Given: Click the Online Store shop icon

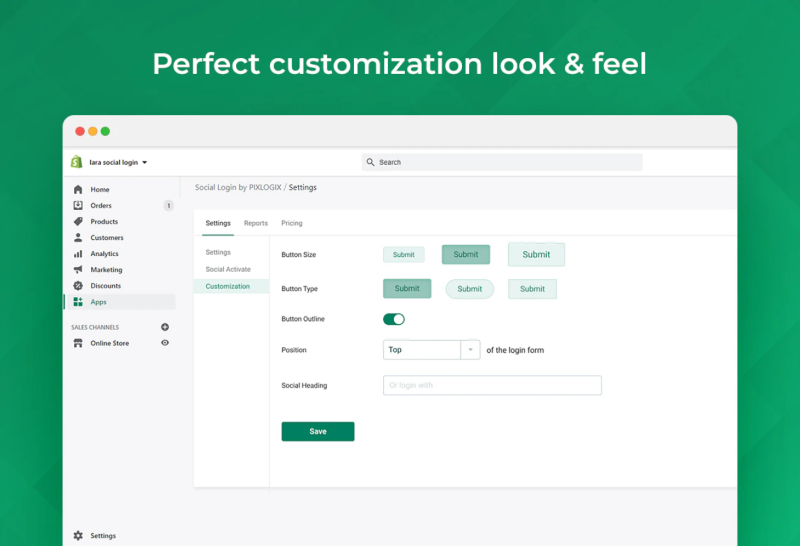Looking at the screenshot, I should pyautogui.click(x=78, y=343).
